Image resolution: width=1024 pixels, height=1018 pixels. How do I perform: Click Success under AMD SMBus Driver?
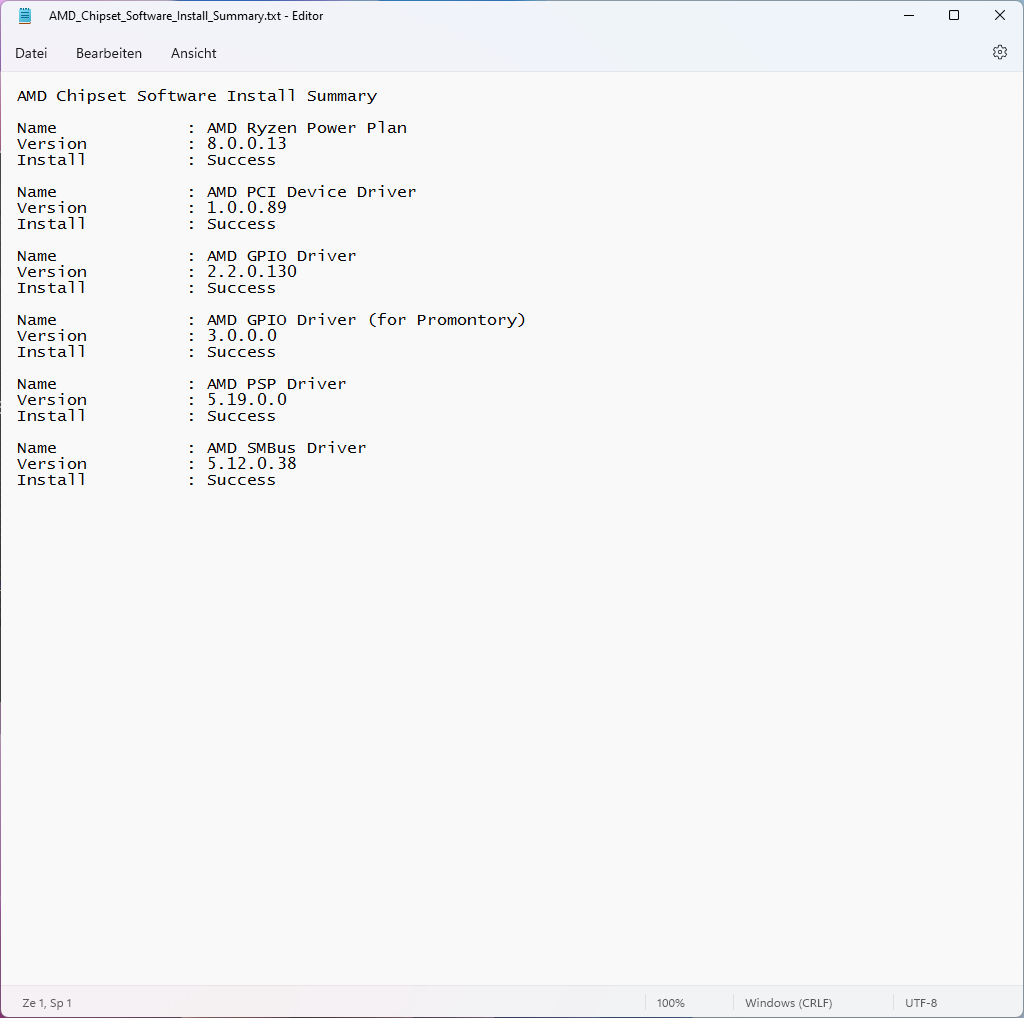[x=242, y=480]
